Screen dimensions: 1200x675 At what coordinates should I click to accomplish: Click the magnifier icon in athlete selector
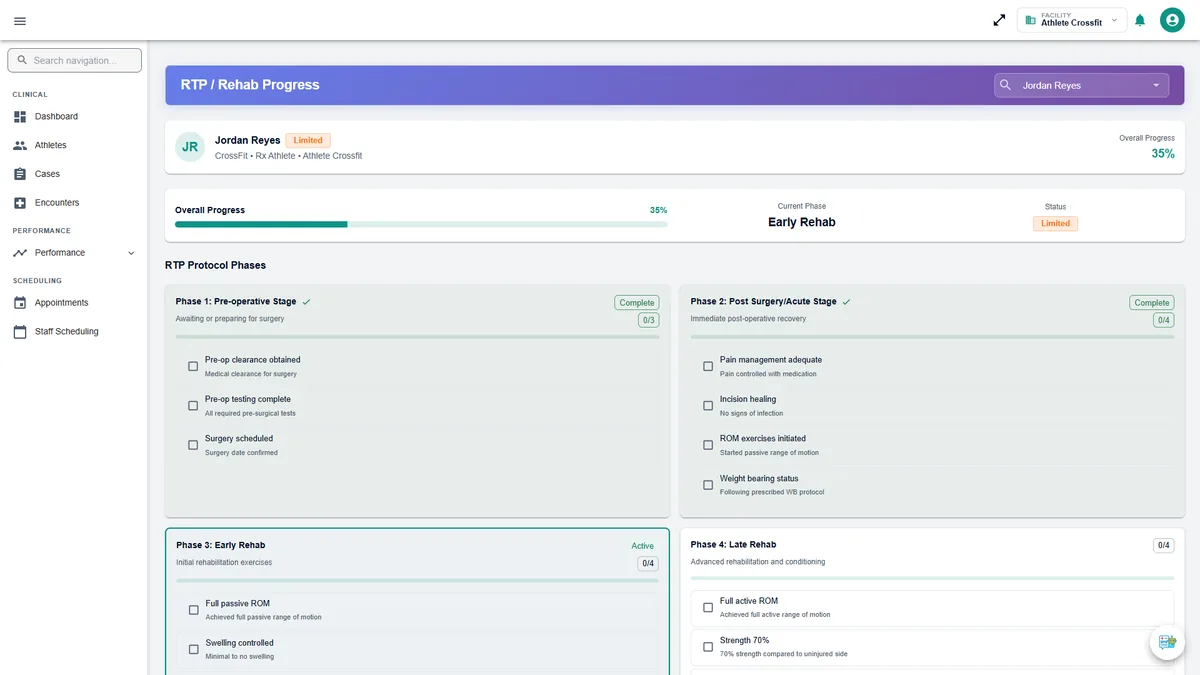[1006, 85]
